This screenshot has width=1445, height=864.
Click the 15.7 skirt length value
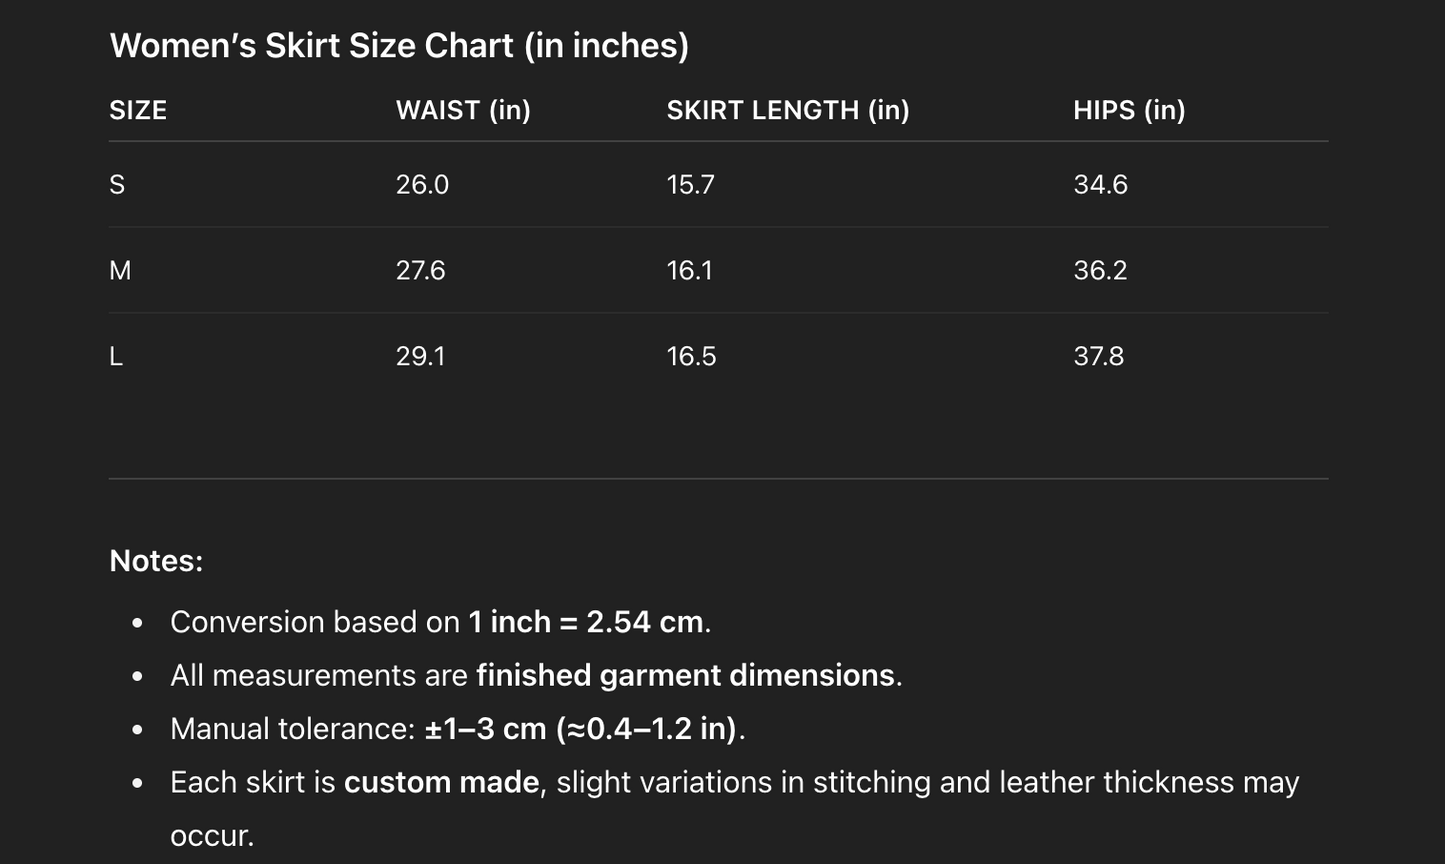click(691, 185)
